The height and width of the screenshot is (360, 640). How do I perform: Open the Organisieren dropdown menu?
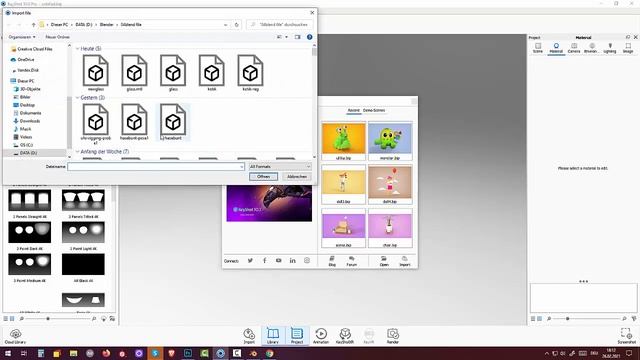22,37
